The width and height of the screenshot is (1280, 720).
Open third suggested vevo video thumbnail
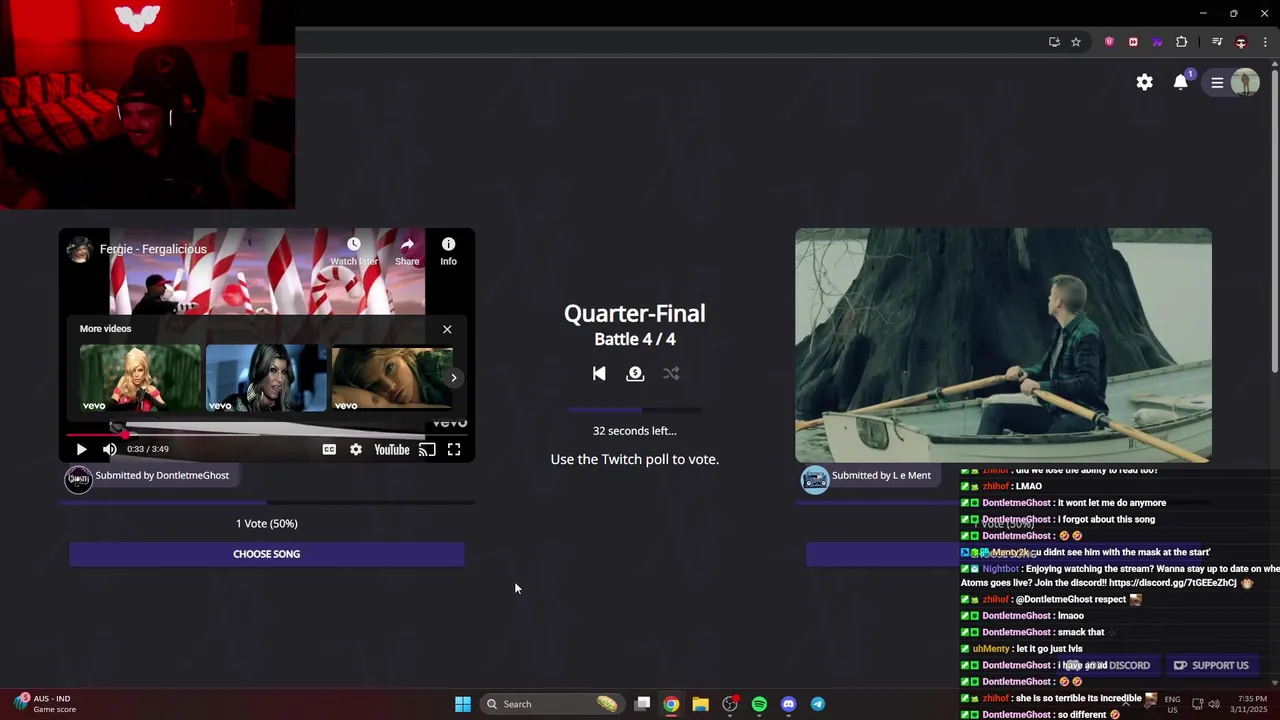[x=392, y=378]
